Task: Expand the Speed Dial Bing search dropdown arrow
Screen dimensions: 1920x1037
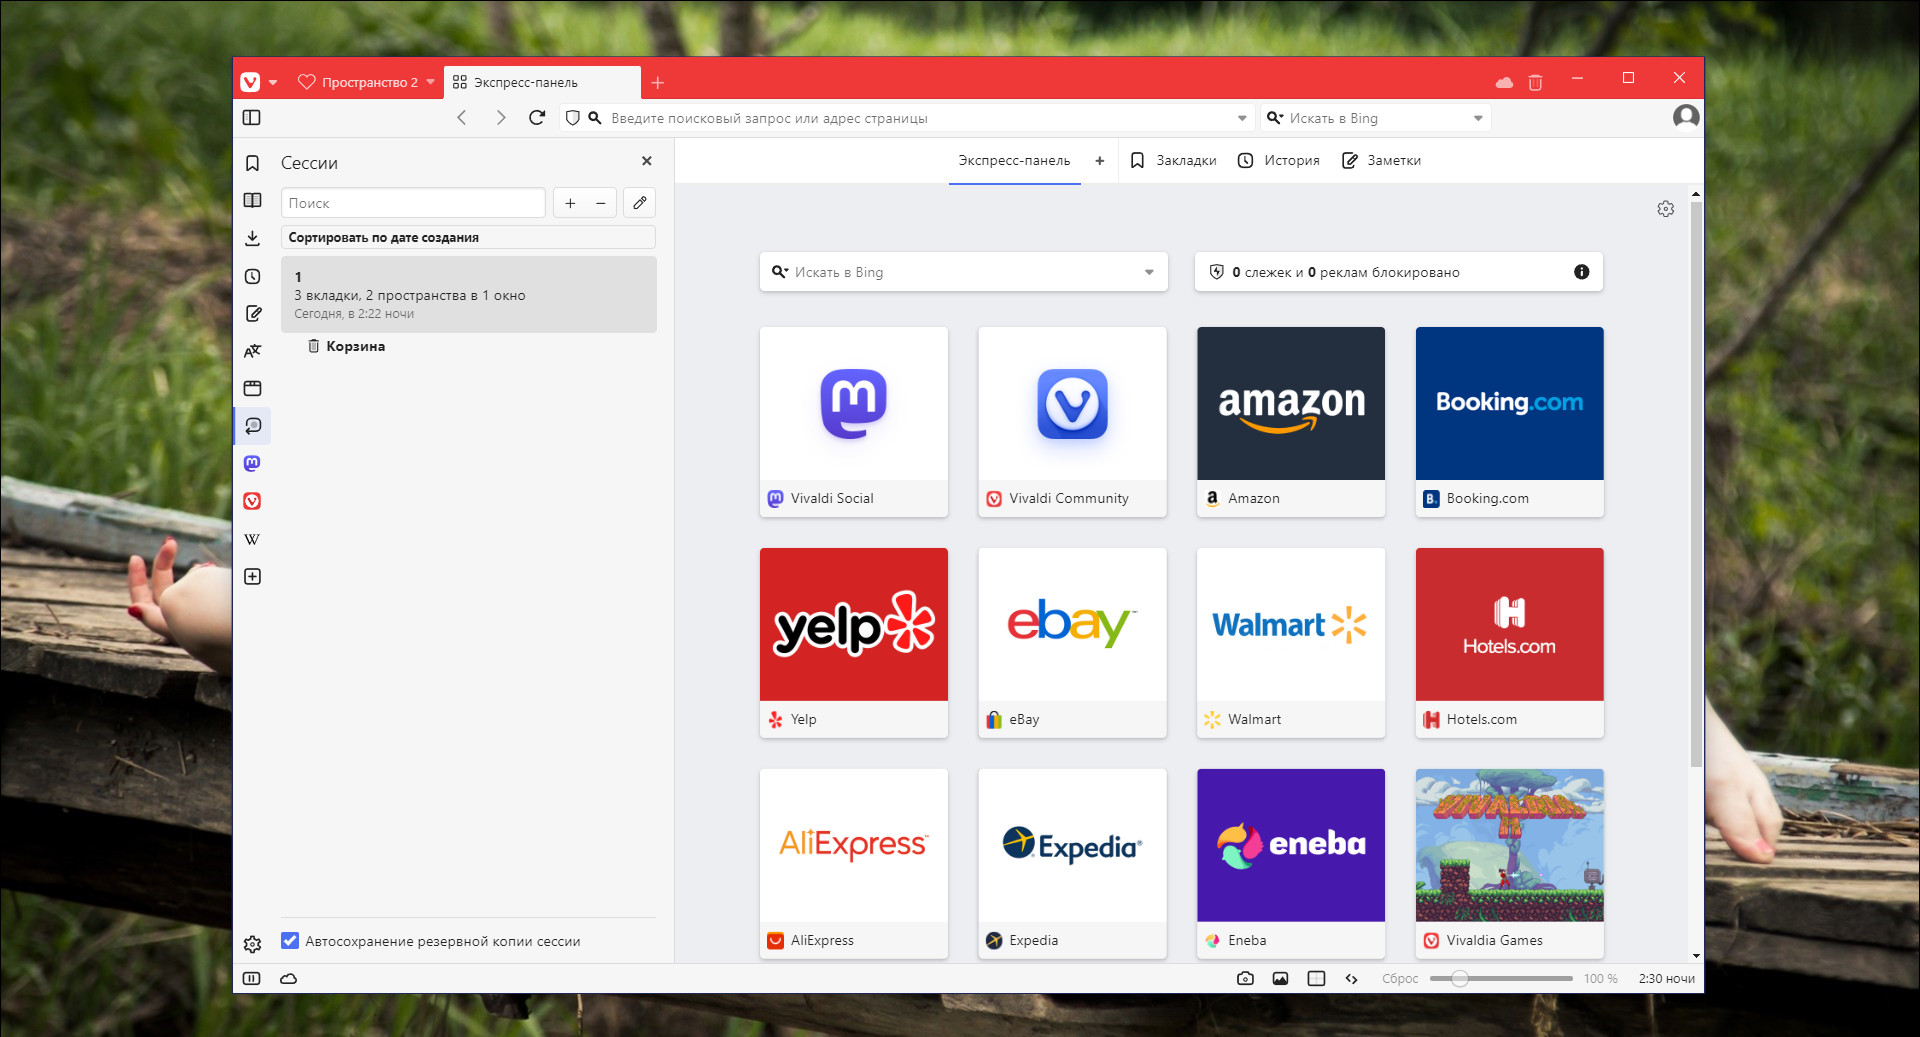Action: pos(1149,272)
